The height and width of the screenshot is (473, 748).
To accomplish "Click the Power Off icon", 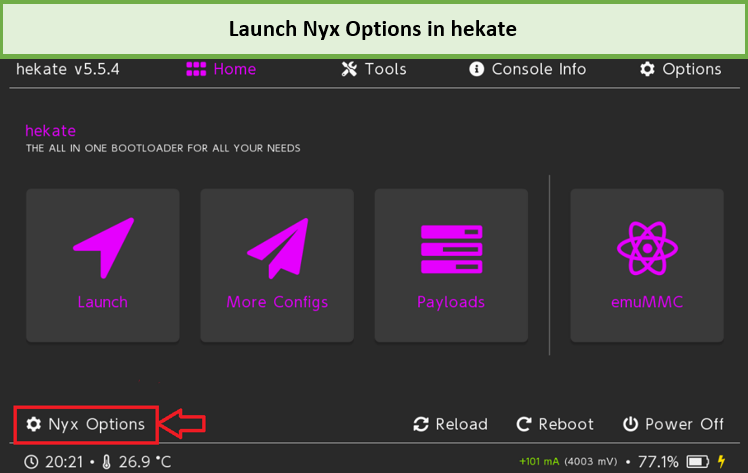I will coord(630,424).
